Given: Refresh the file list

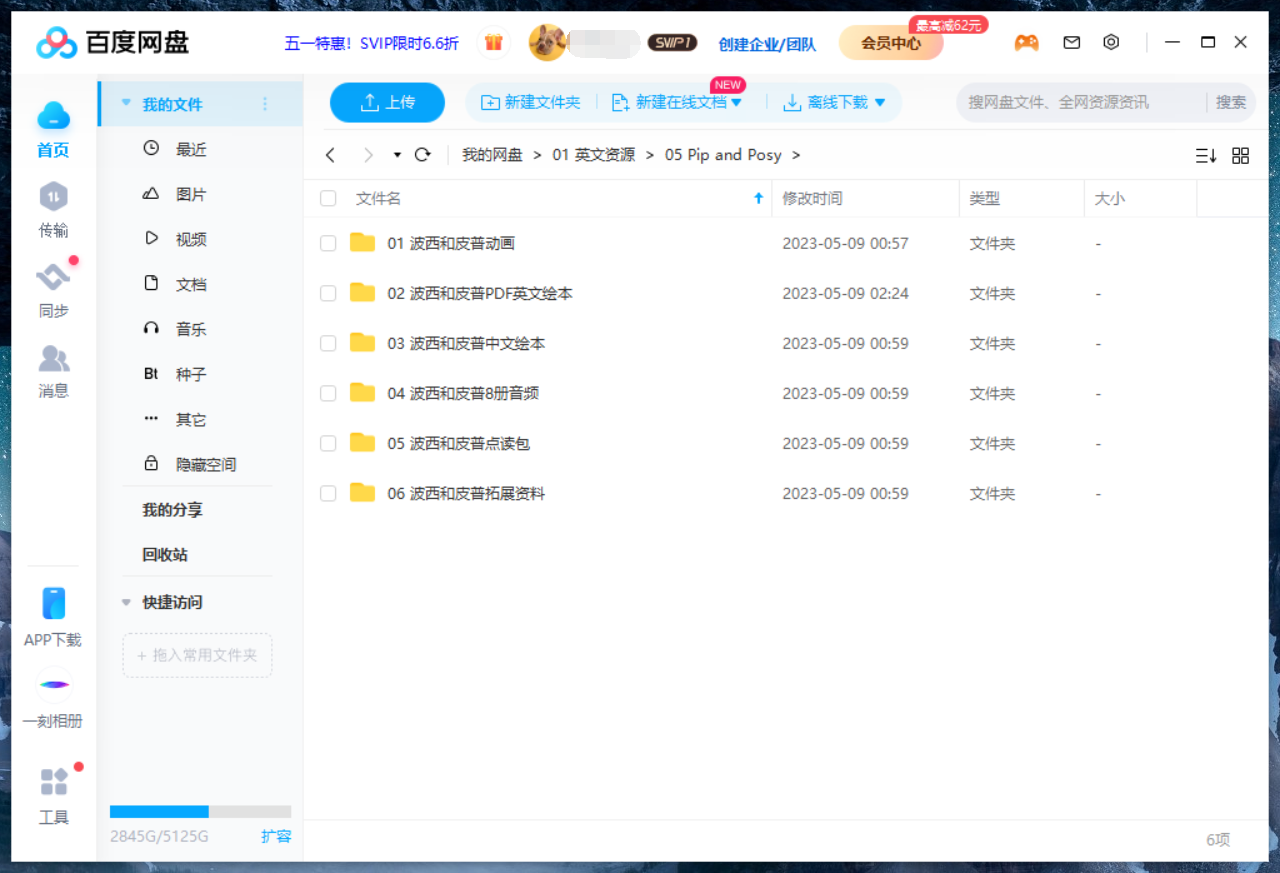Looking at the screenshot, I should tap(422, 155).
